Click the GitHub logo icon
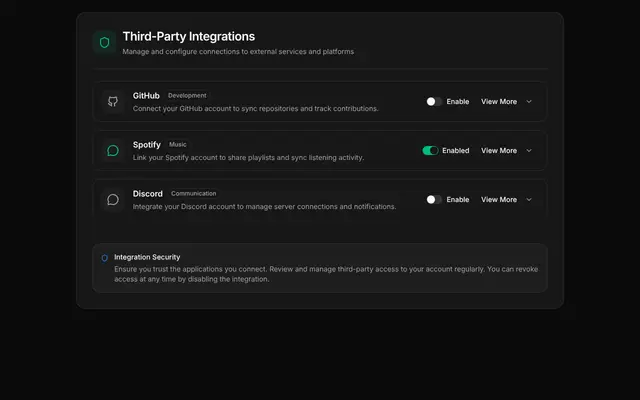This screenshot has width=640, height=400. pos(113,102)
